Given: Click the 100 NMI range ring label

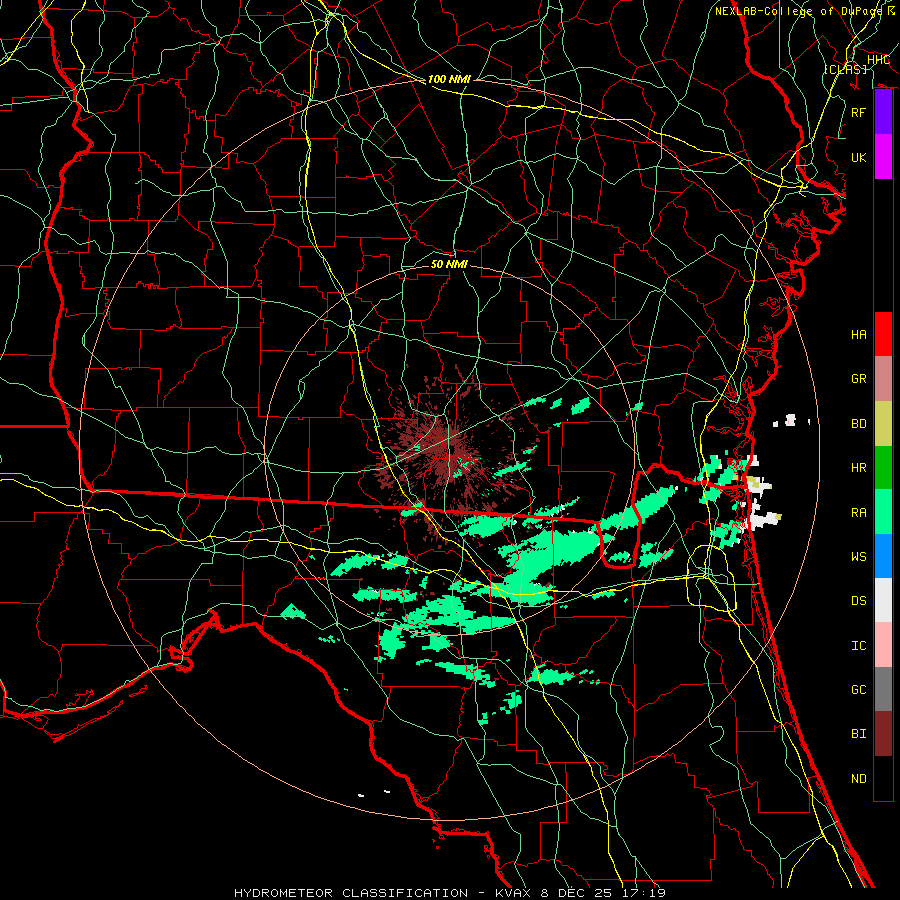Looking at the screenshot, I should pos(449,79).
